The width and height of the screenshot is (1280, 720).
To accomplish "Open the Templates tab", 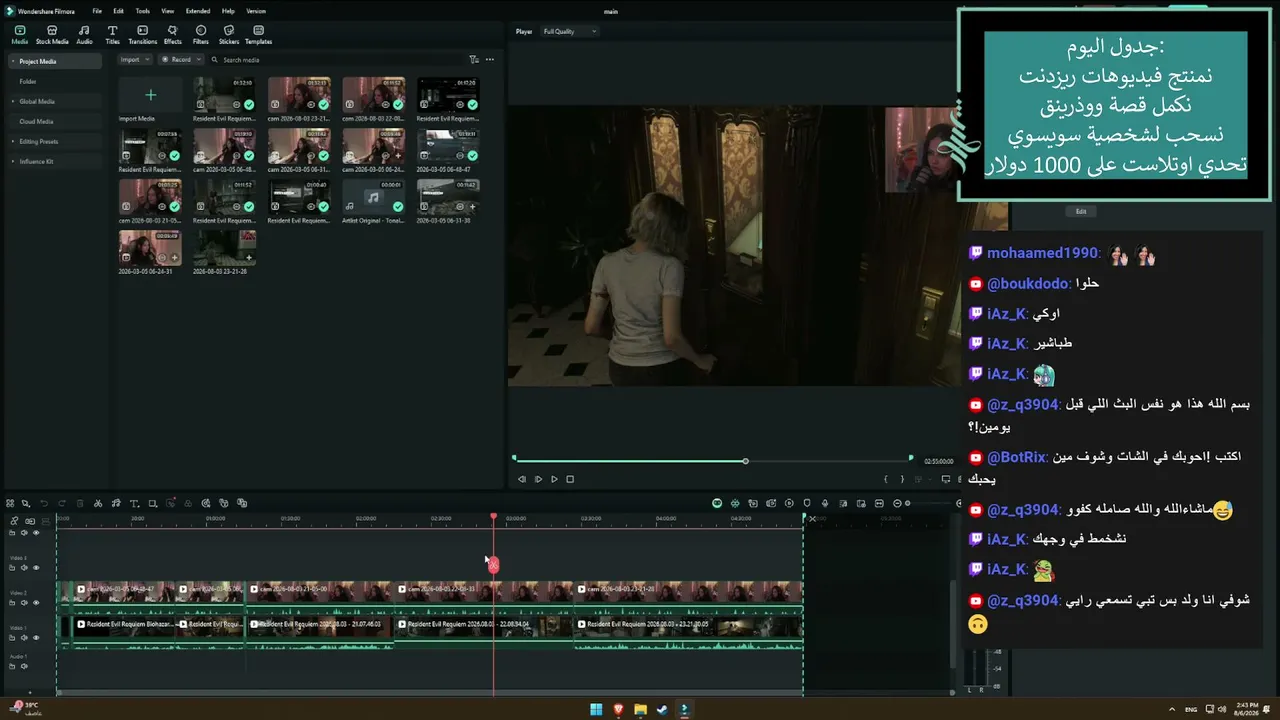I will pyautogui.click(x=258, y=35).
